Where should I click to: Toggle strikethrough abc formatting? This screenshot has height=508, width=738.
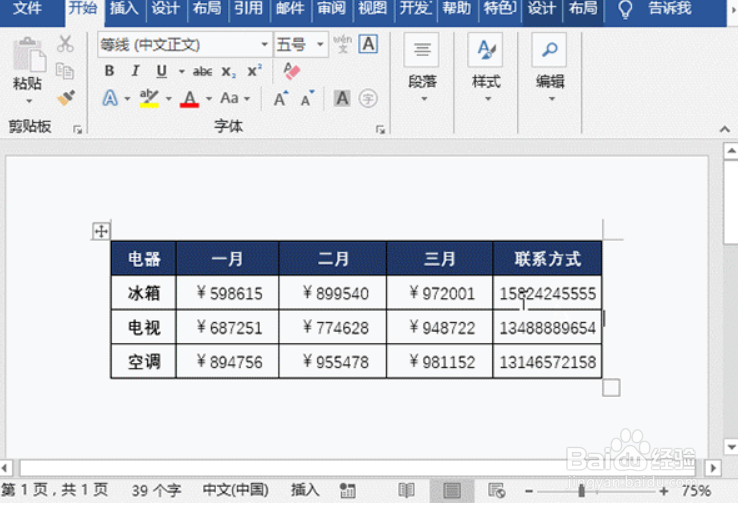[202, 72]
